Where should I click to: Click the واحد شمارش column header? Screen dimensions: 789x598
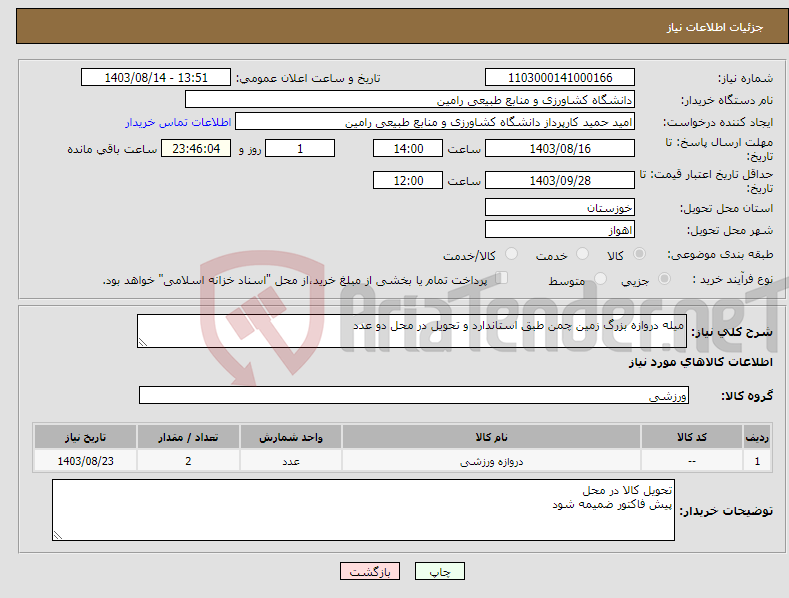click(291, 437)
